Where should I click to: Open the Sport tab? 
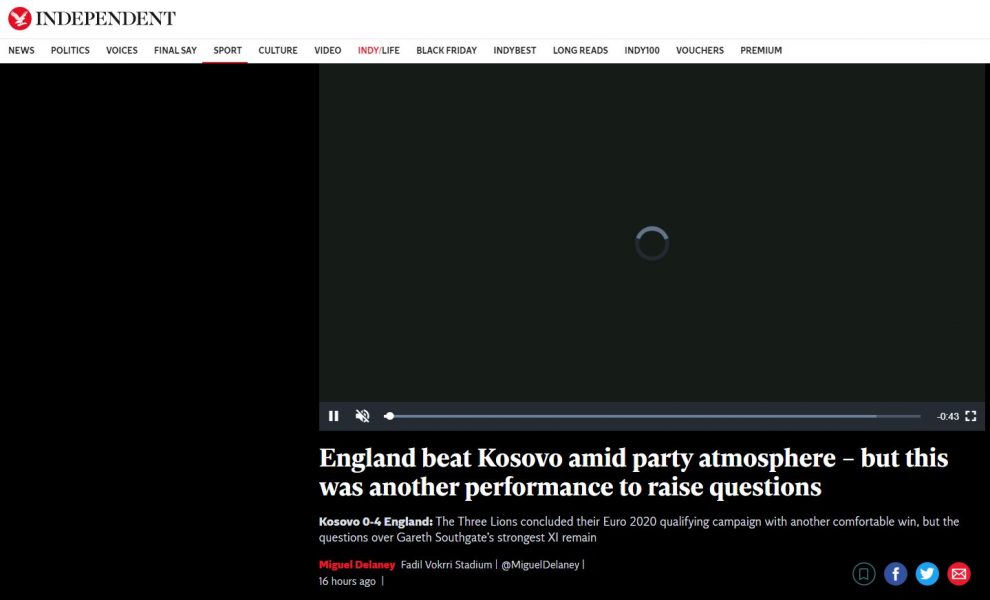click(x=227, y=51)
